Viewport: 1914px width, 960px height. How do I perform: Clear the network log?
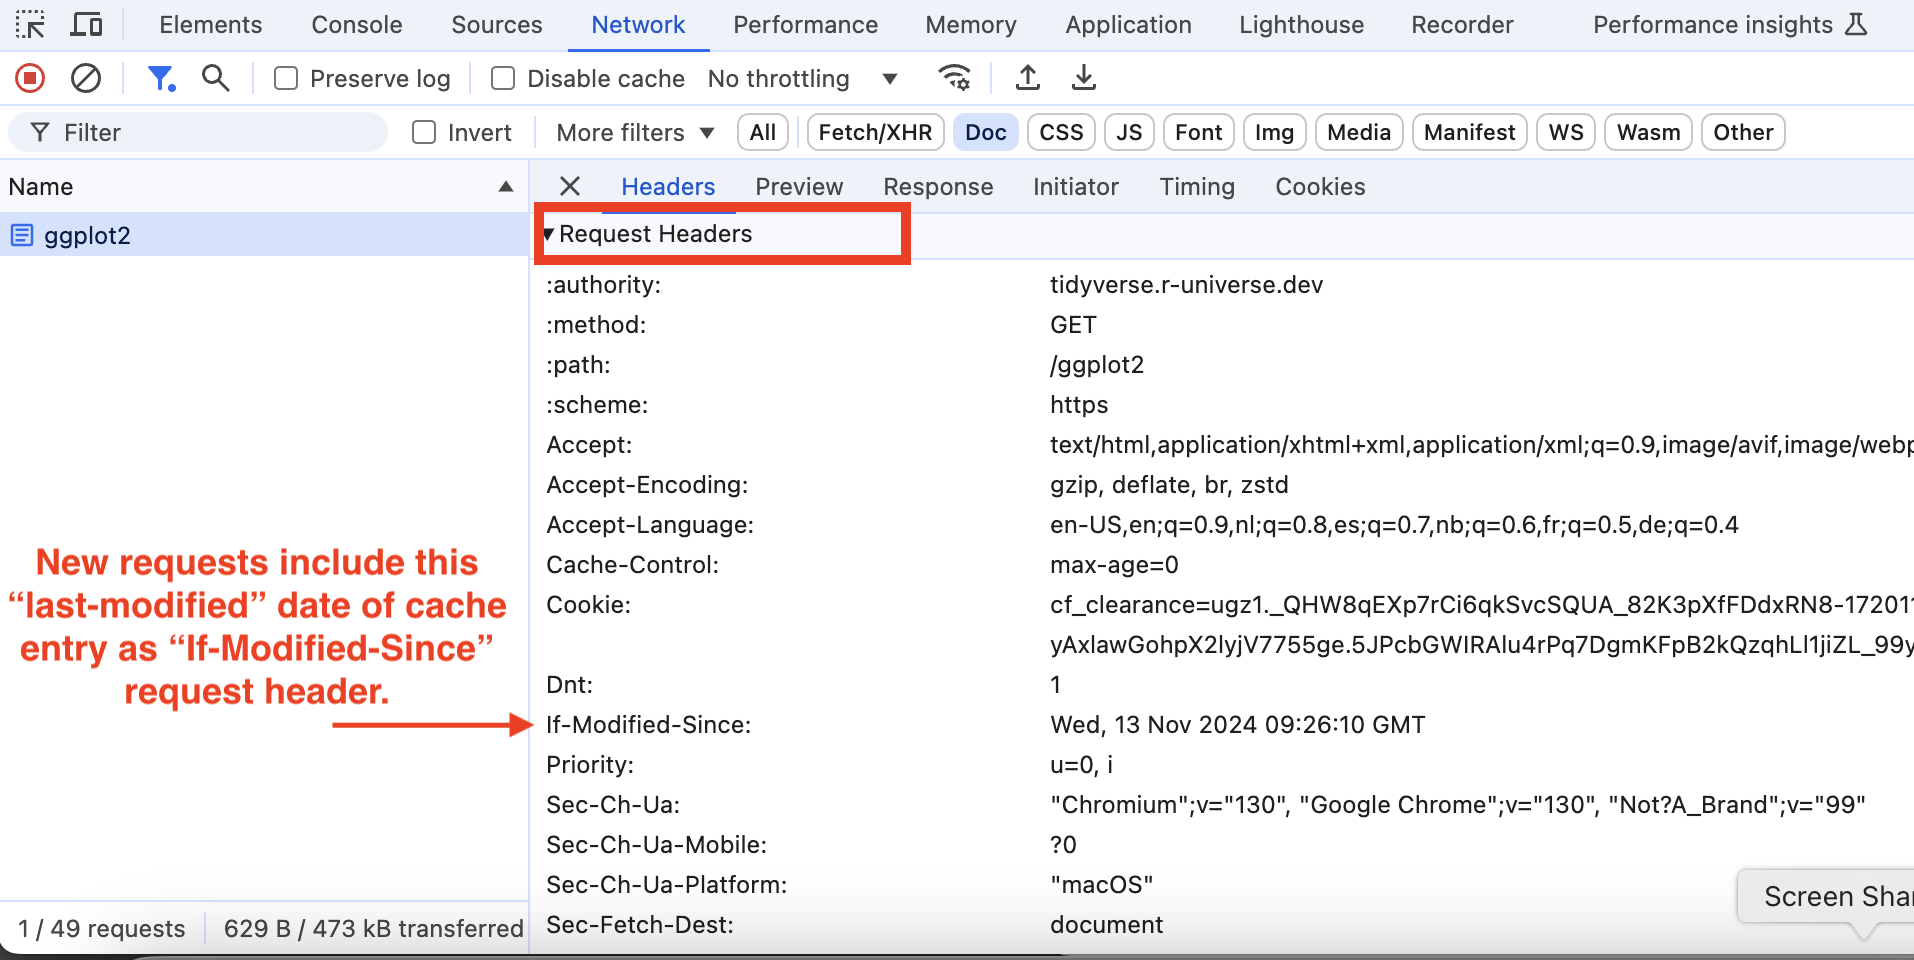[86, 78]
